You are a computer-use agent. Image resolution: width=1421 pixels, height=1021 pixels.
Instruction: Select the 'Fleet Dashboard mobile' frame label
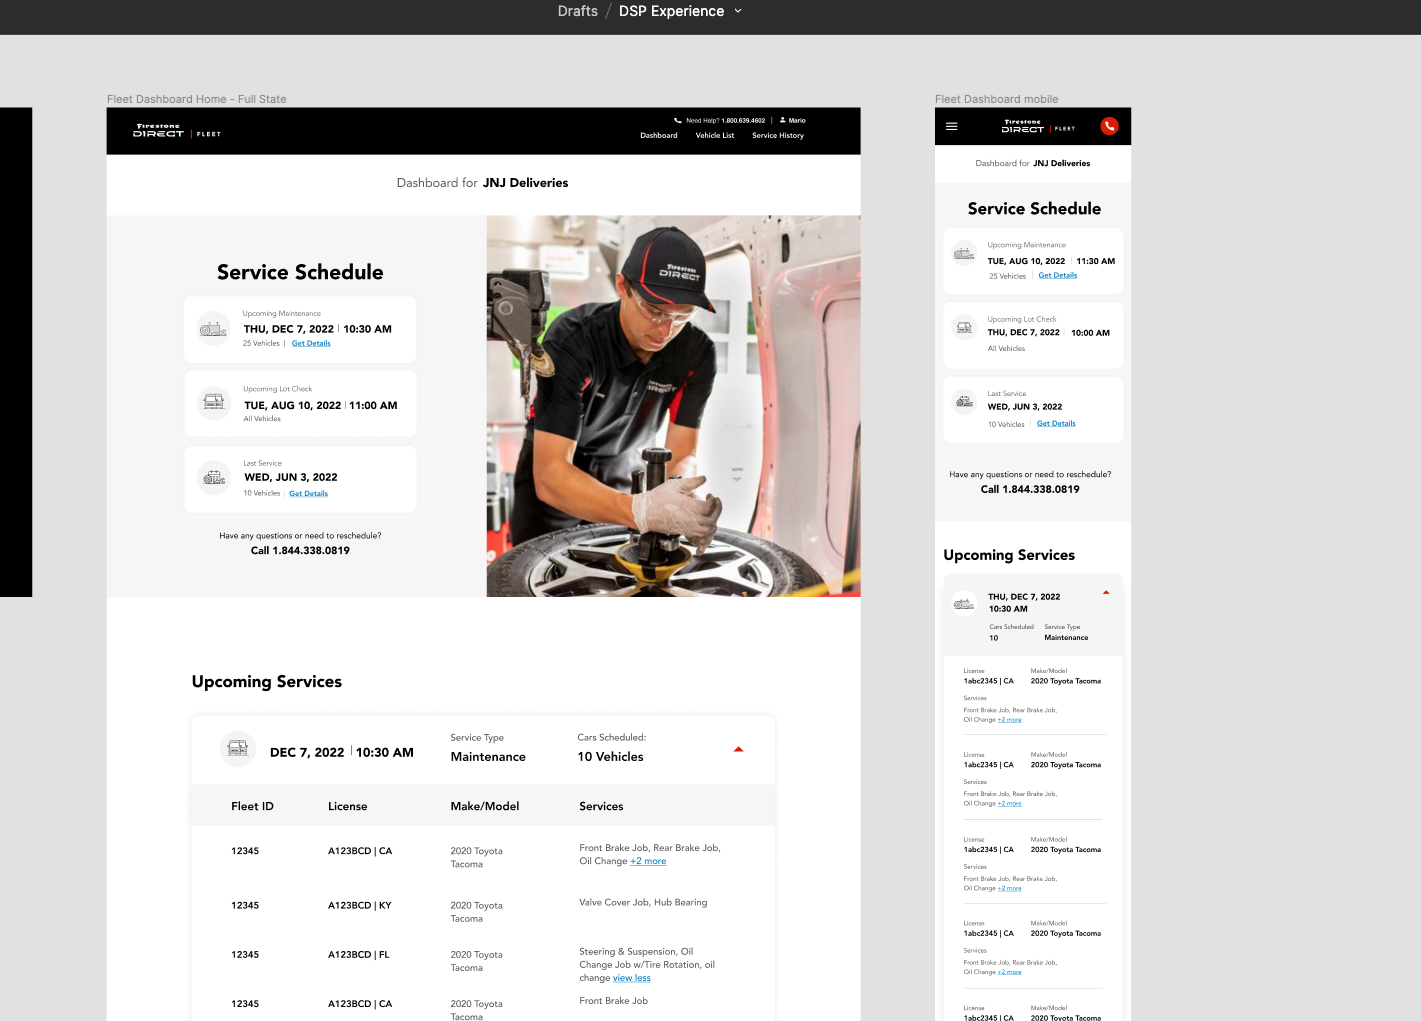(x=996, y=99)
